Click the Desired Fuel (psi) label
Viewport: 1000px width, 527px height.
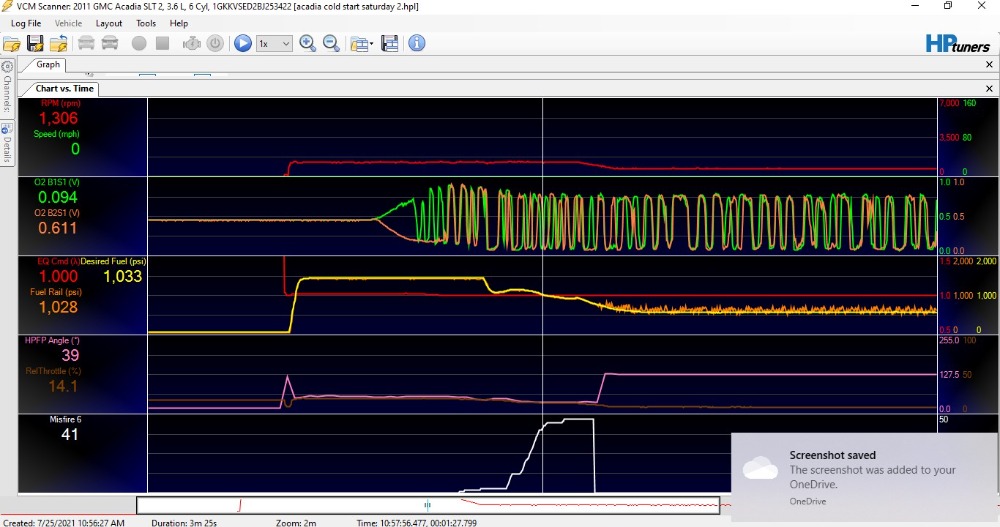point(113,262)
